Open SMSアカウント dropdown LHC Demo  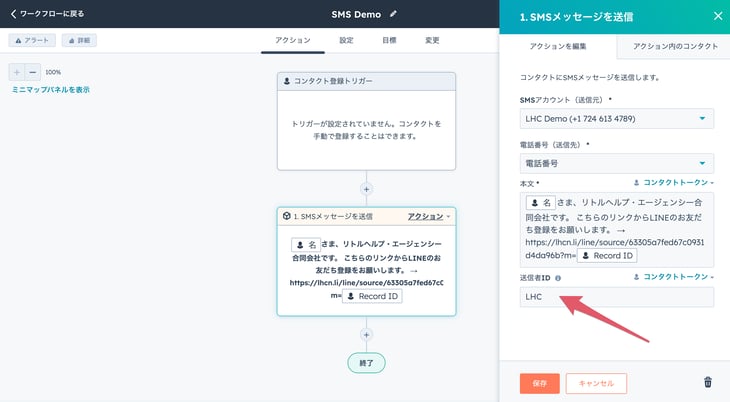(x=616, y=119)
